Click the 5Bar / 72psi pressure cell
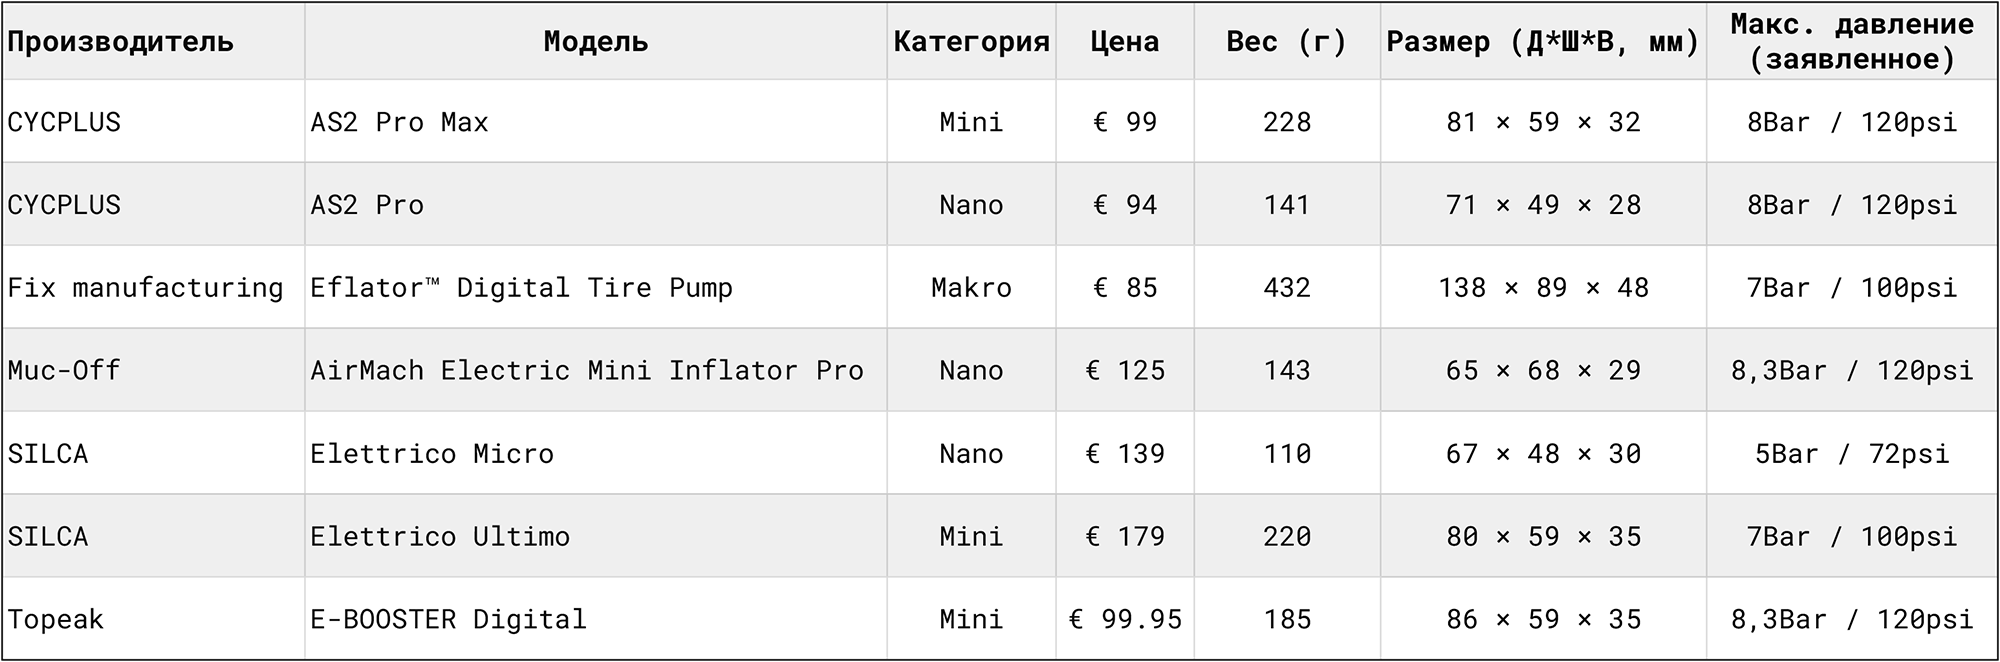This screenshot has height=662, width=2000. click(1852, 454)
